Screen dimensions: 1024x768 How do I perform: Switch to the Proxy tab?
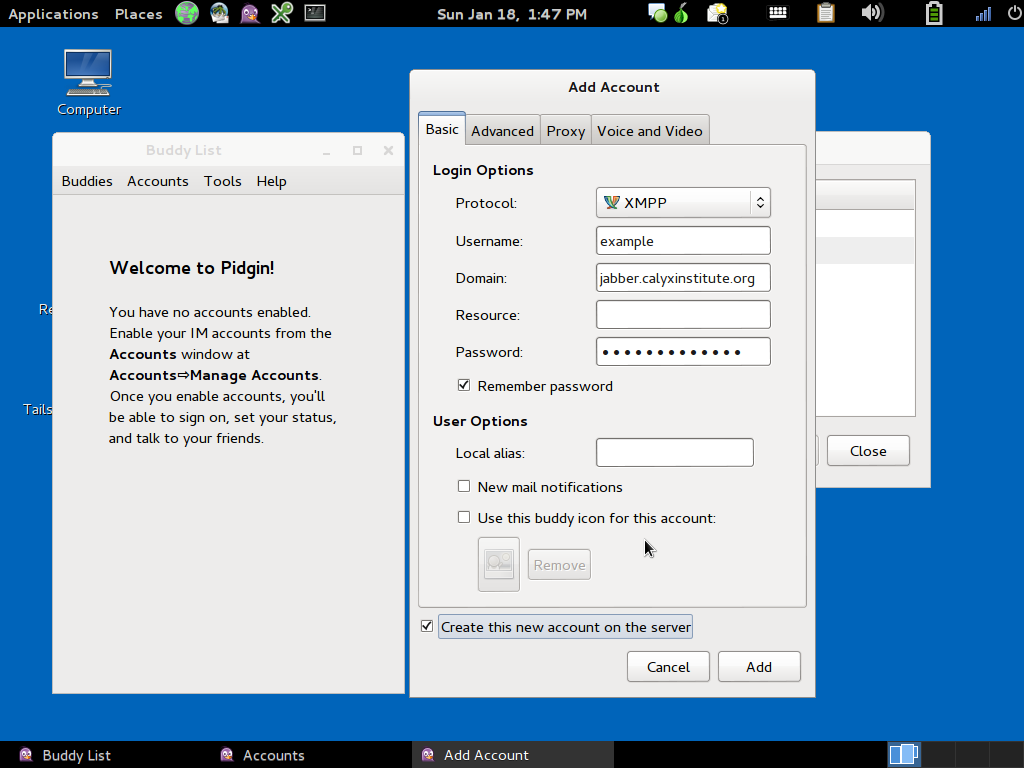click(566, 131)
